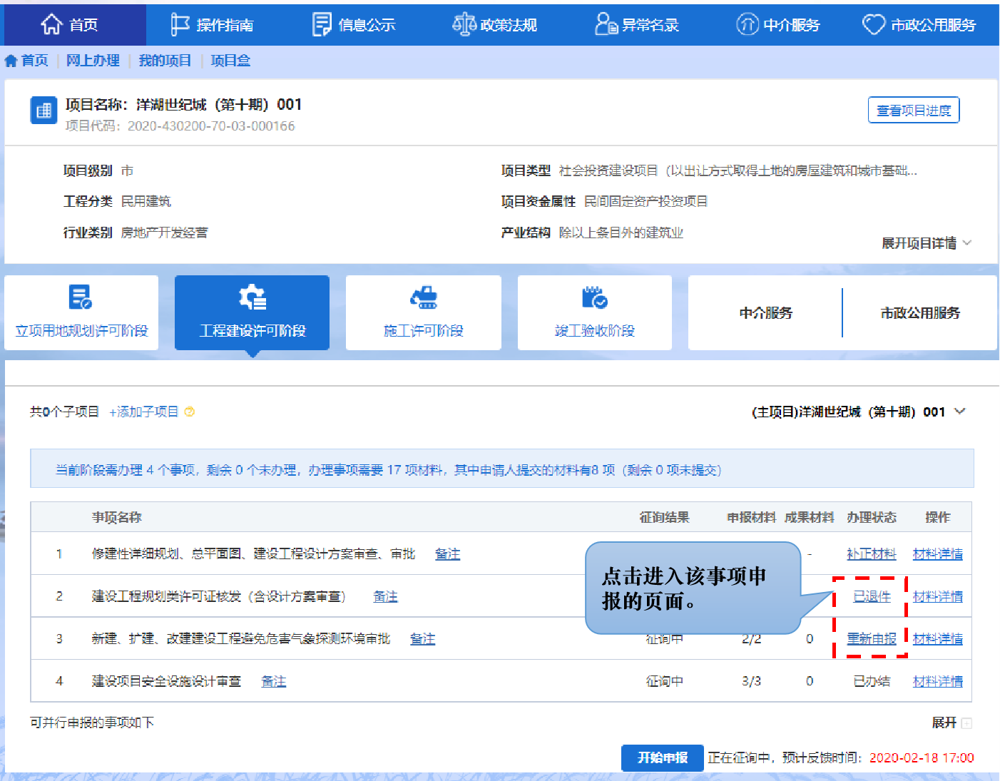1000x781 pixels.
Task: Click the 异常名录 person icon
Action: (605, 24)
